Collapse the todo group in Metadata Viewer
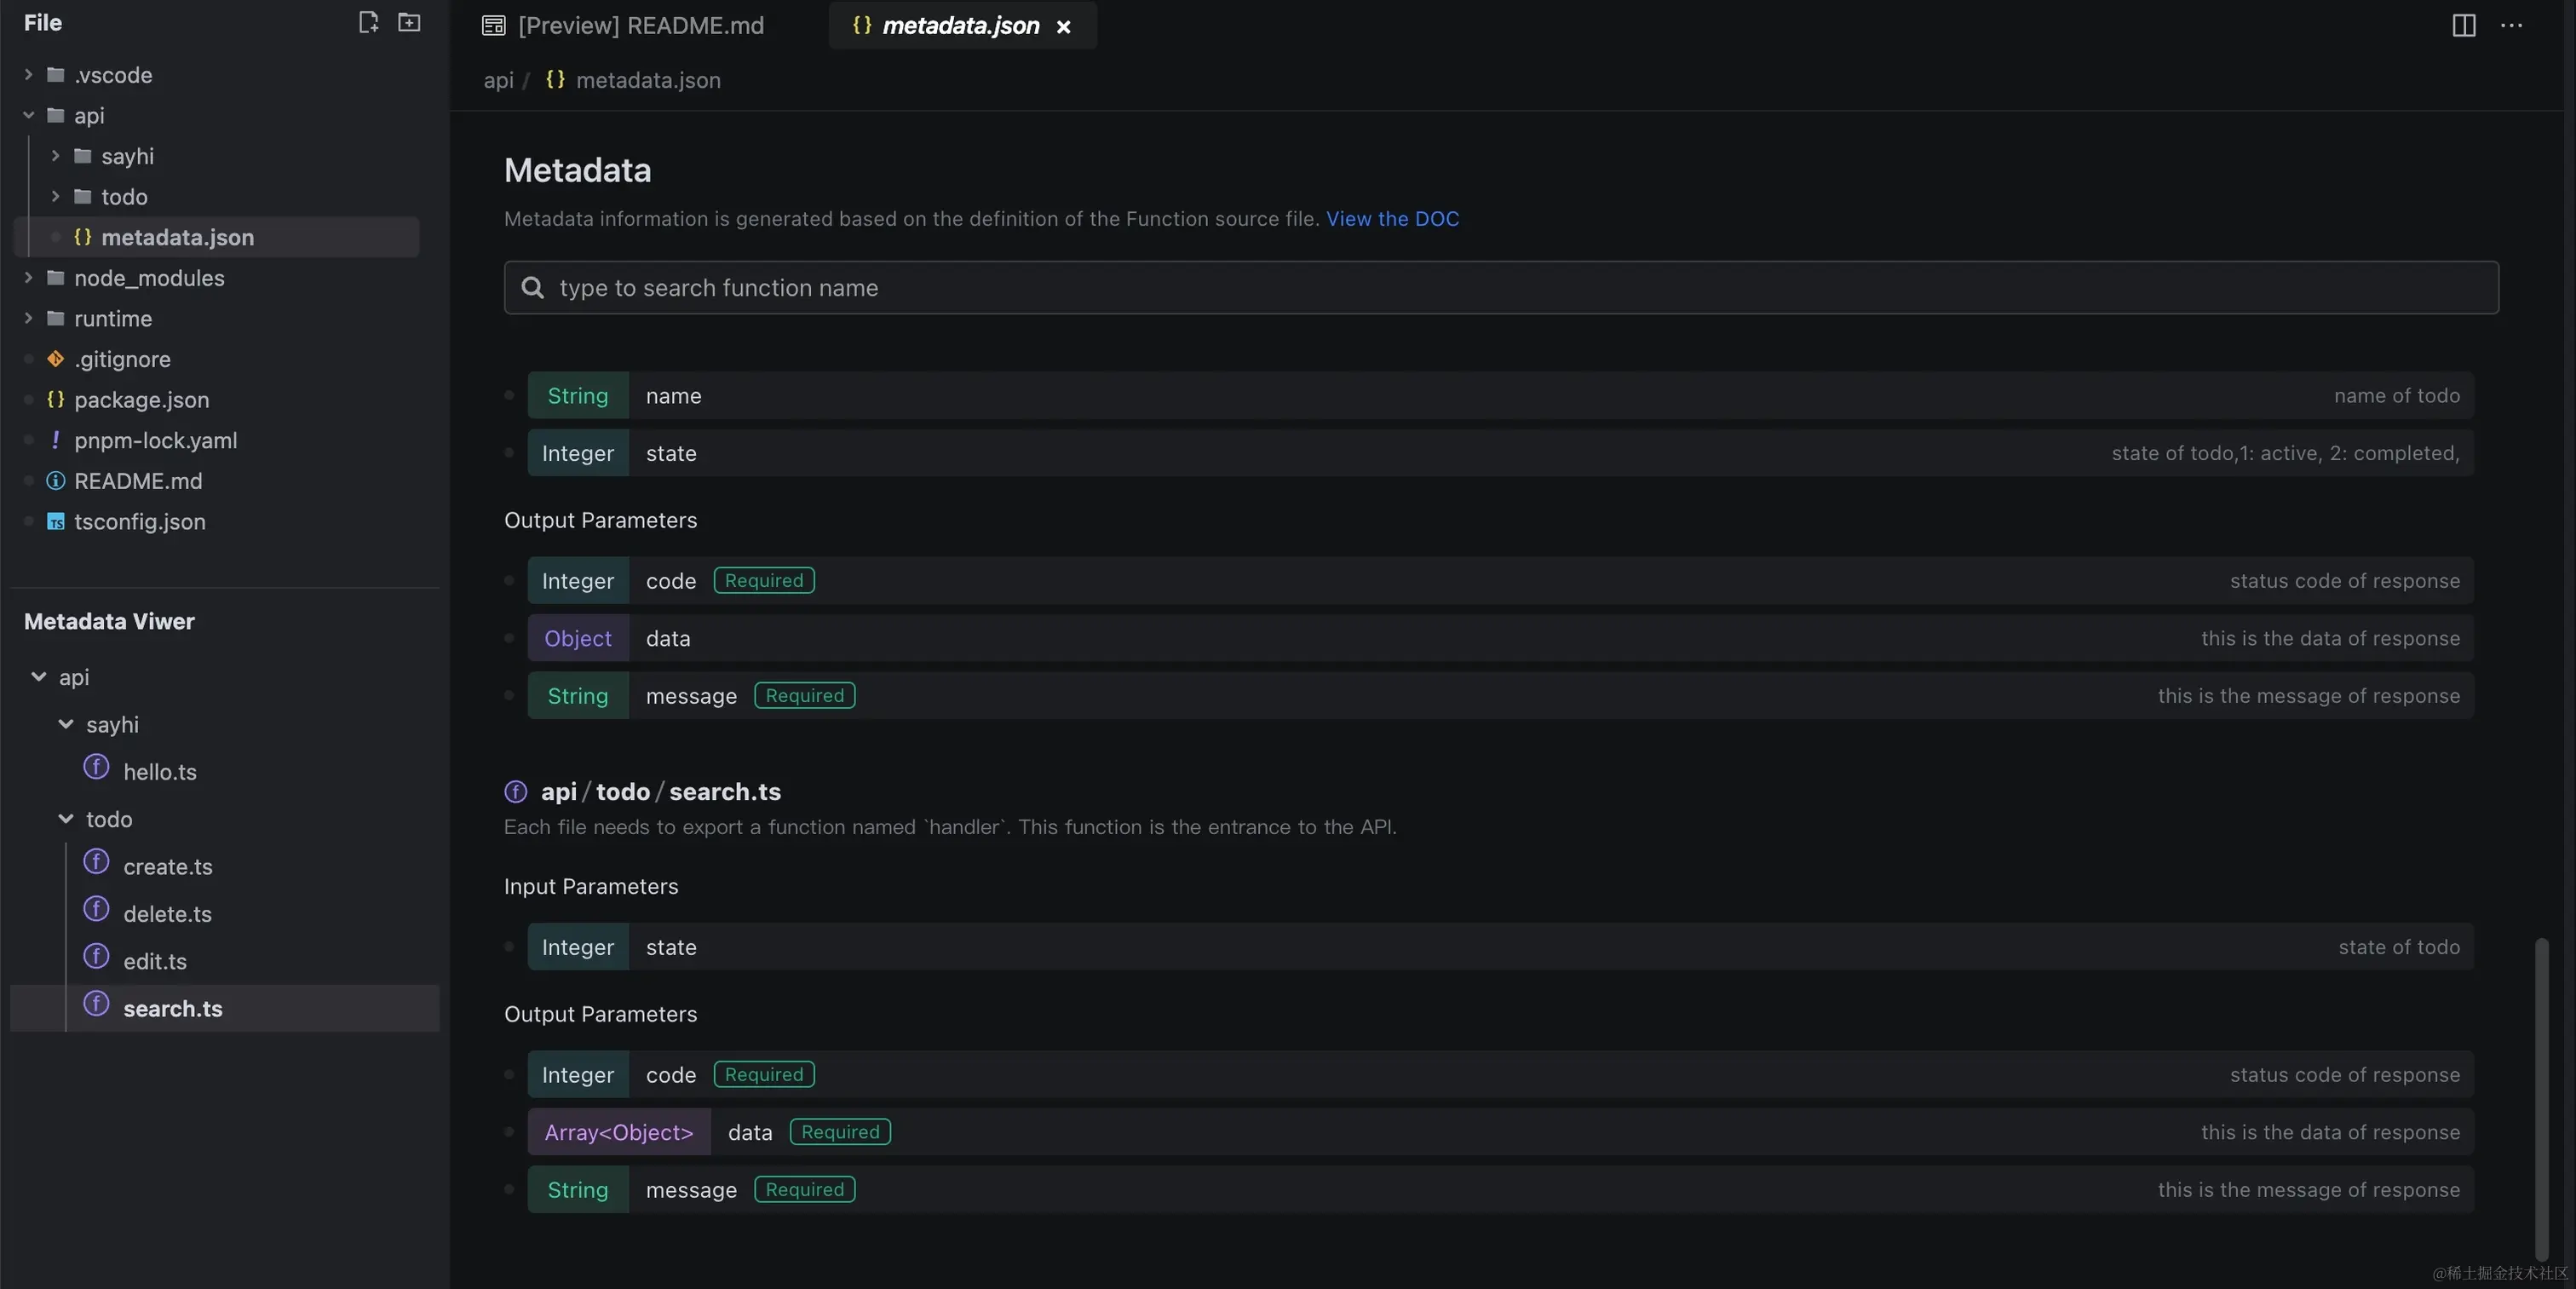This screenshot has width=2576, height=1289. coord(65,819)
